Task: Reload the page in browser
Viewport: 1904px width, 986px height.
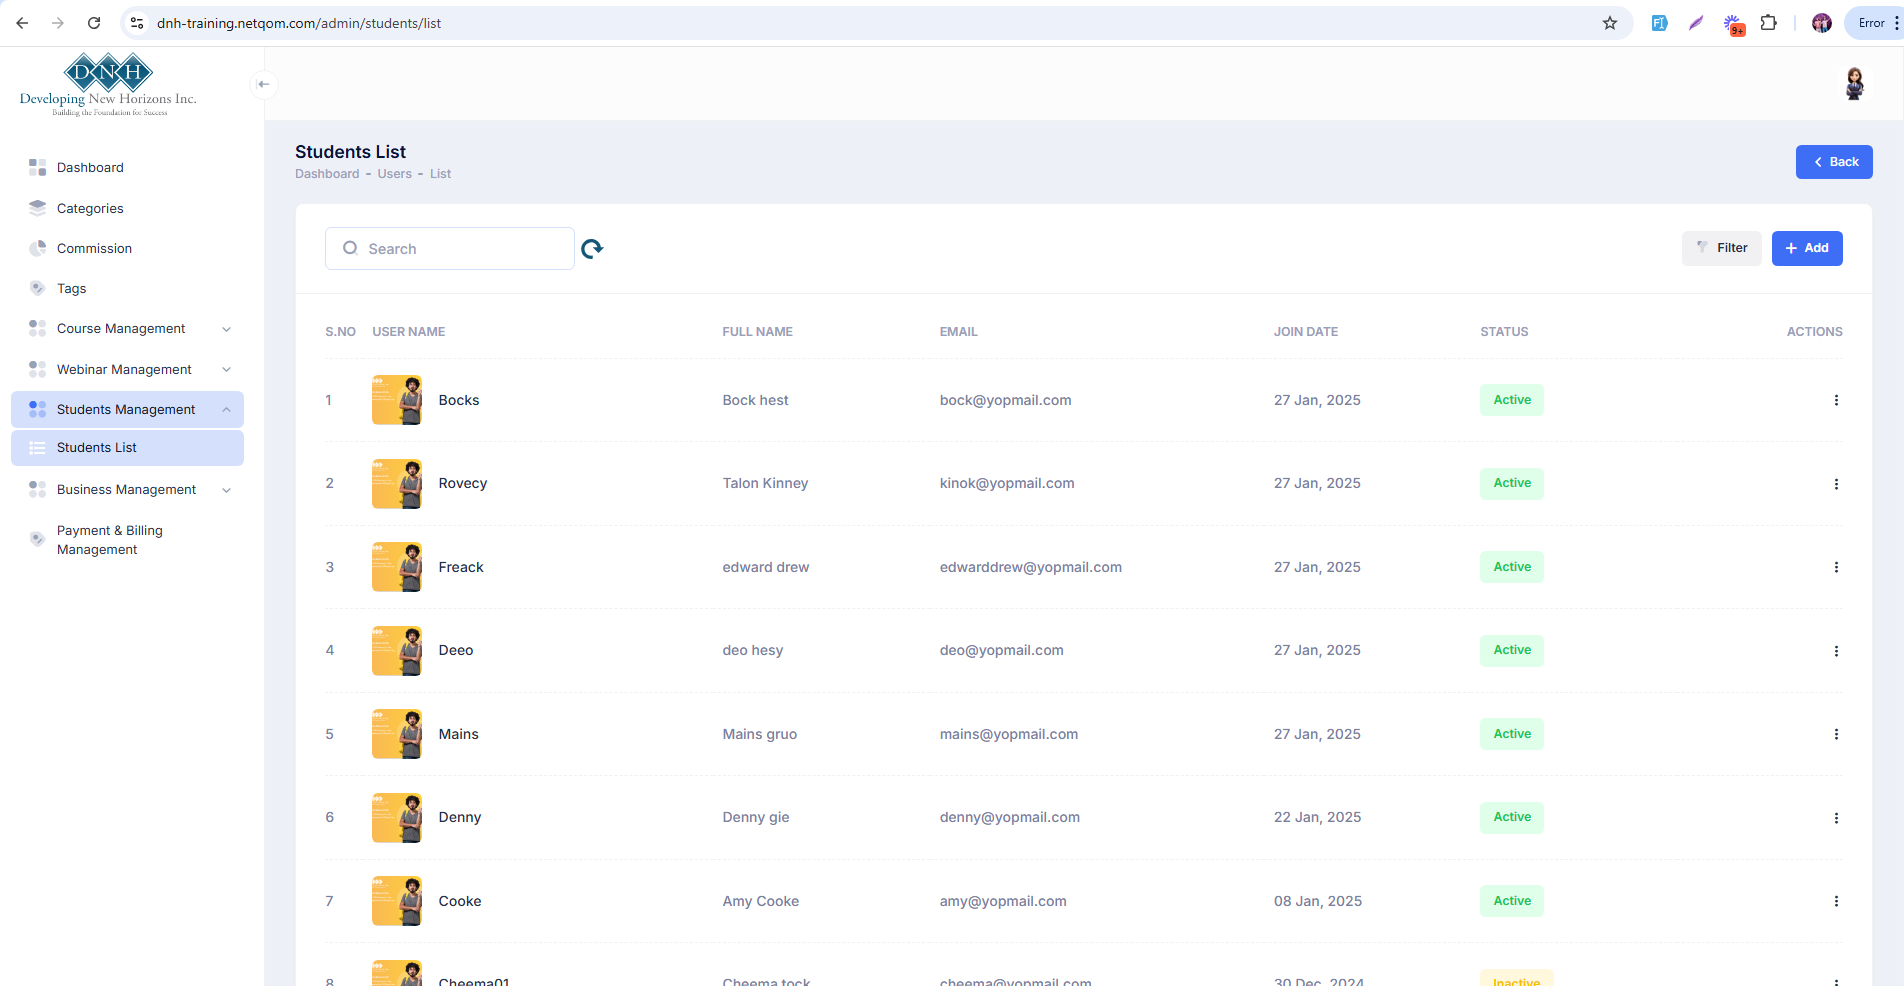Action: pyautogui.click(x=94, y=23)
